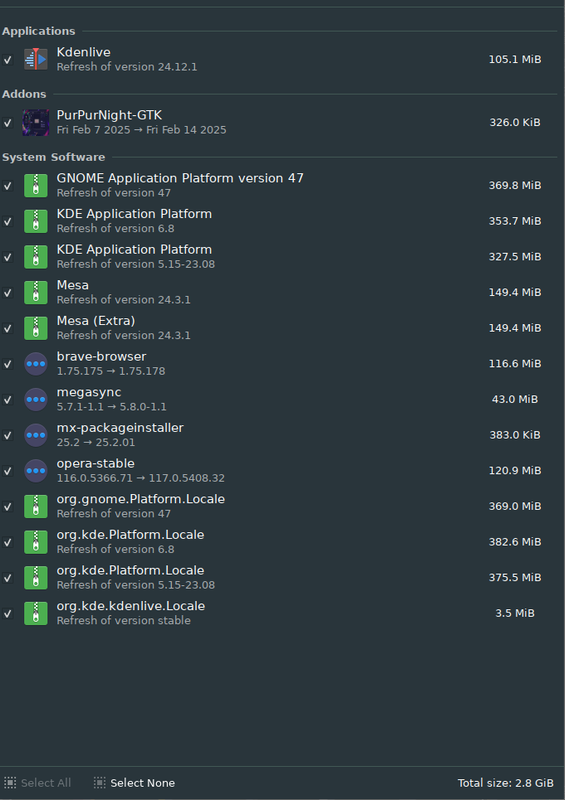The width and height of the screenshot is (565, 800).
Task: Uncheck the Kdenlive update checkbox
Action: click(x=8, y=60)
